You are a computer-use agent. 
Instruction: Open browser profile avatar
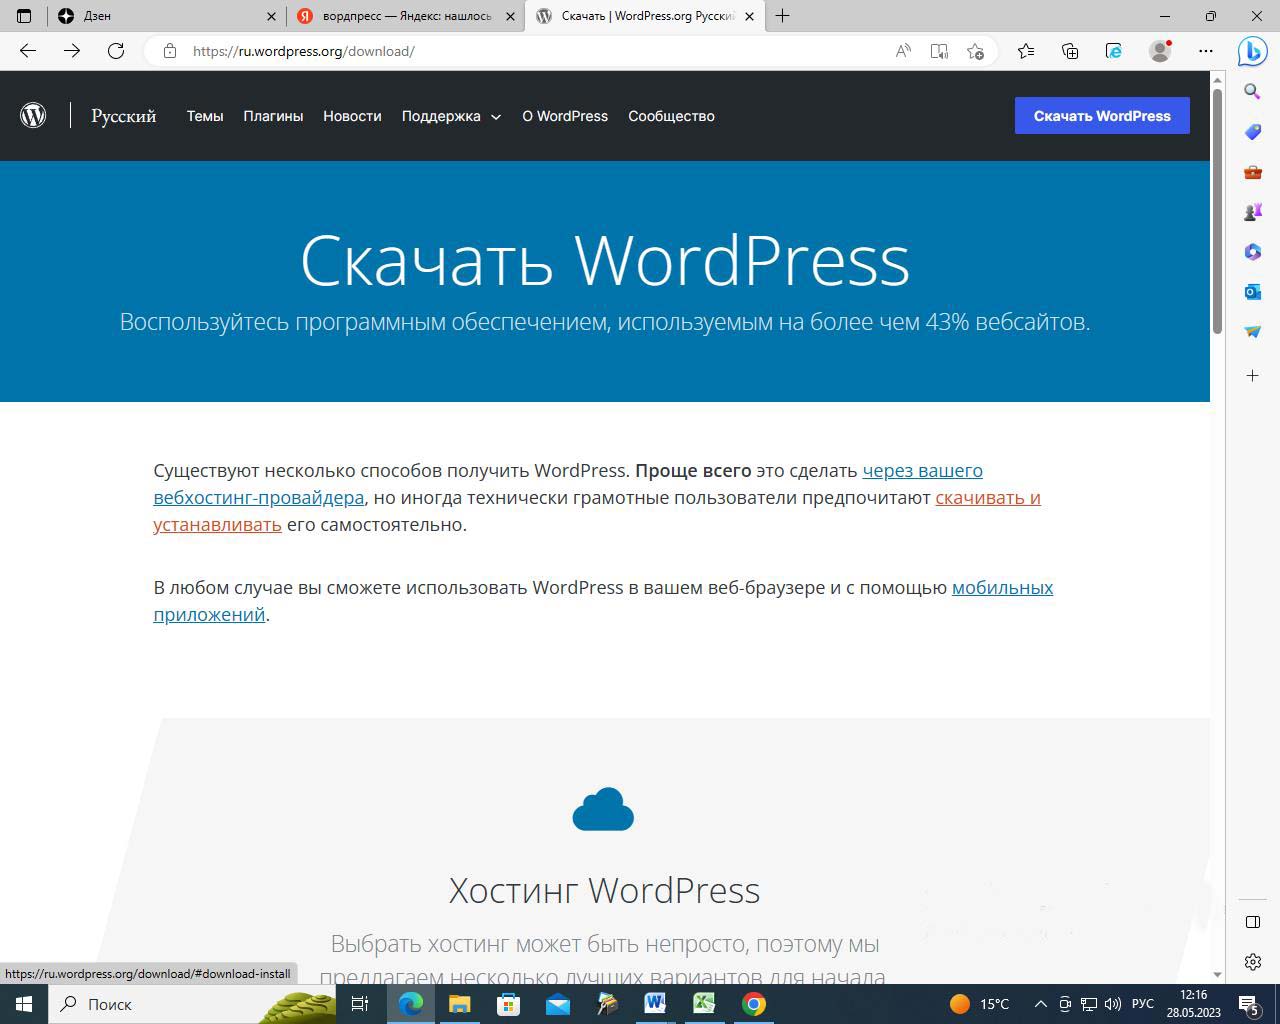coord(1160,51)
